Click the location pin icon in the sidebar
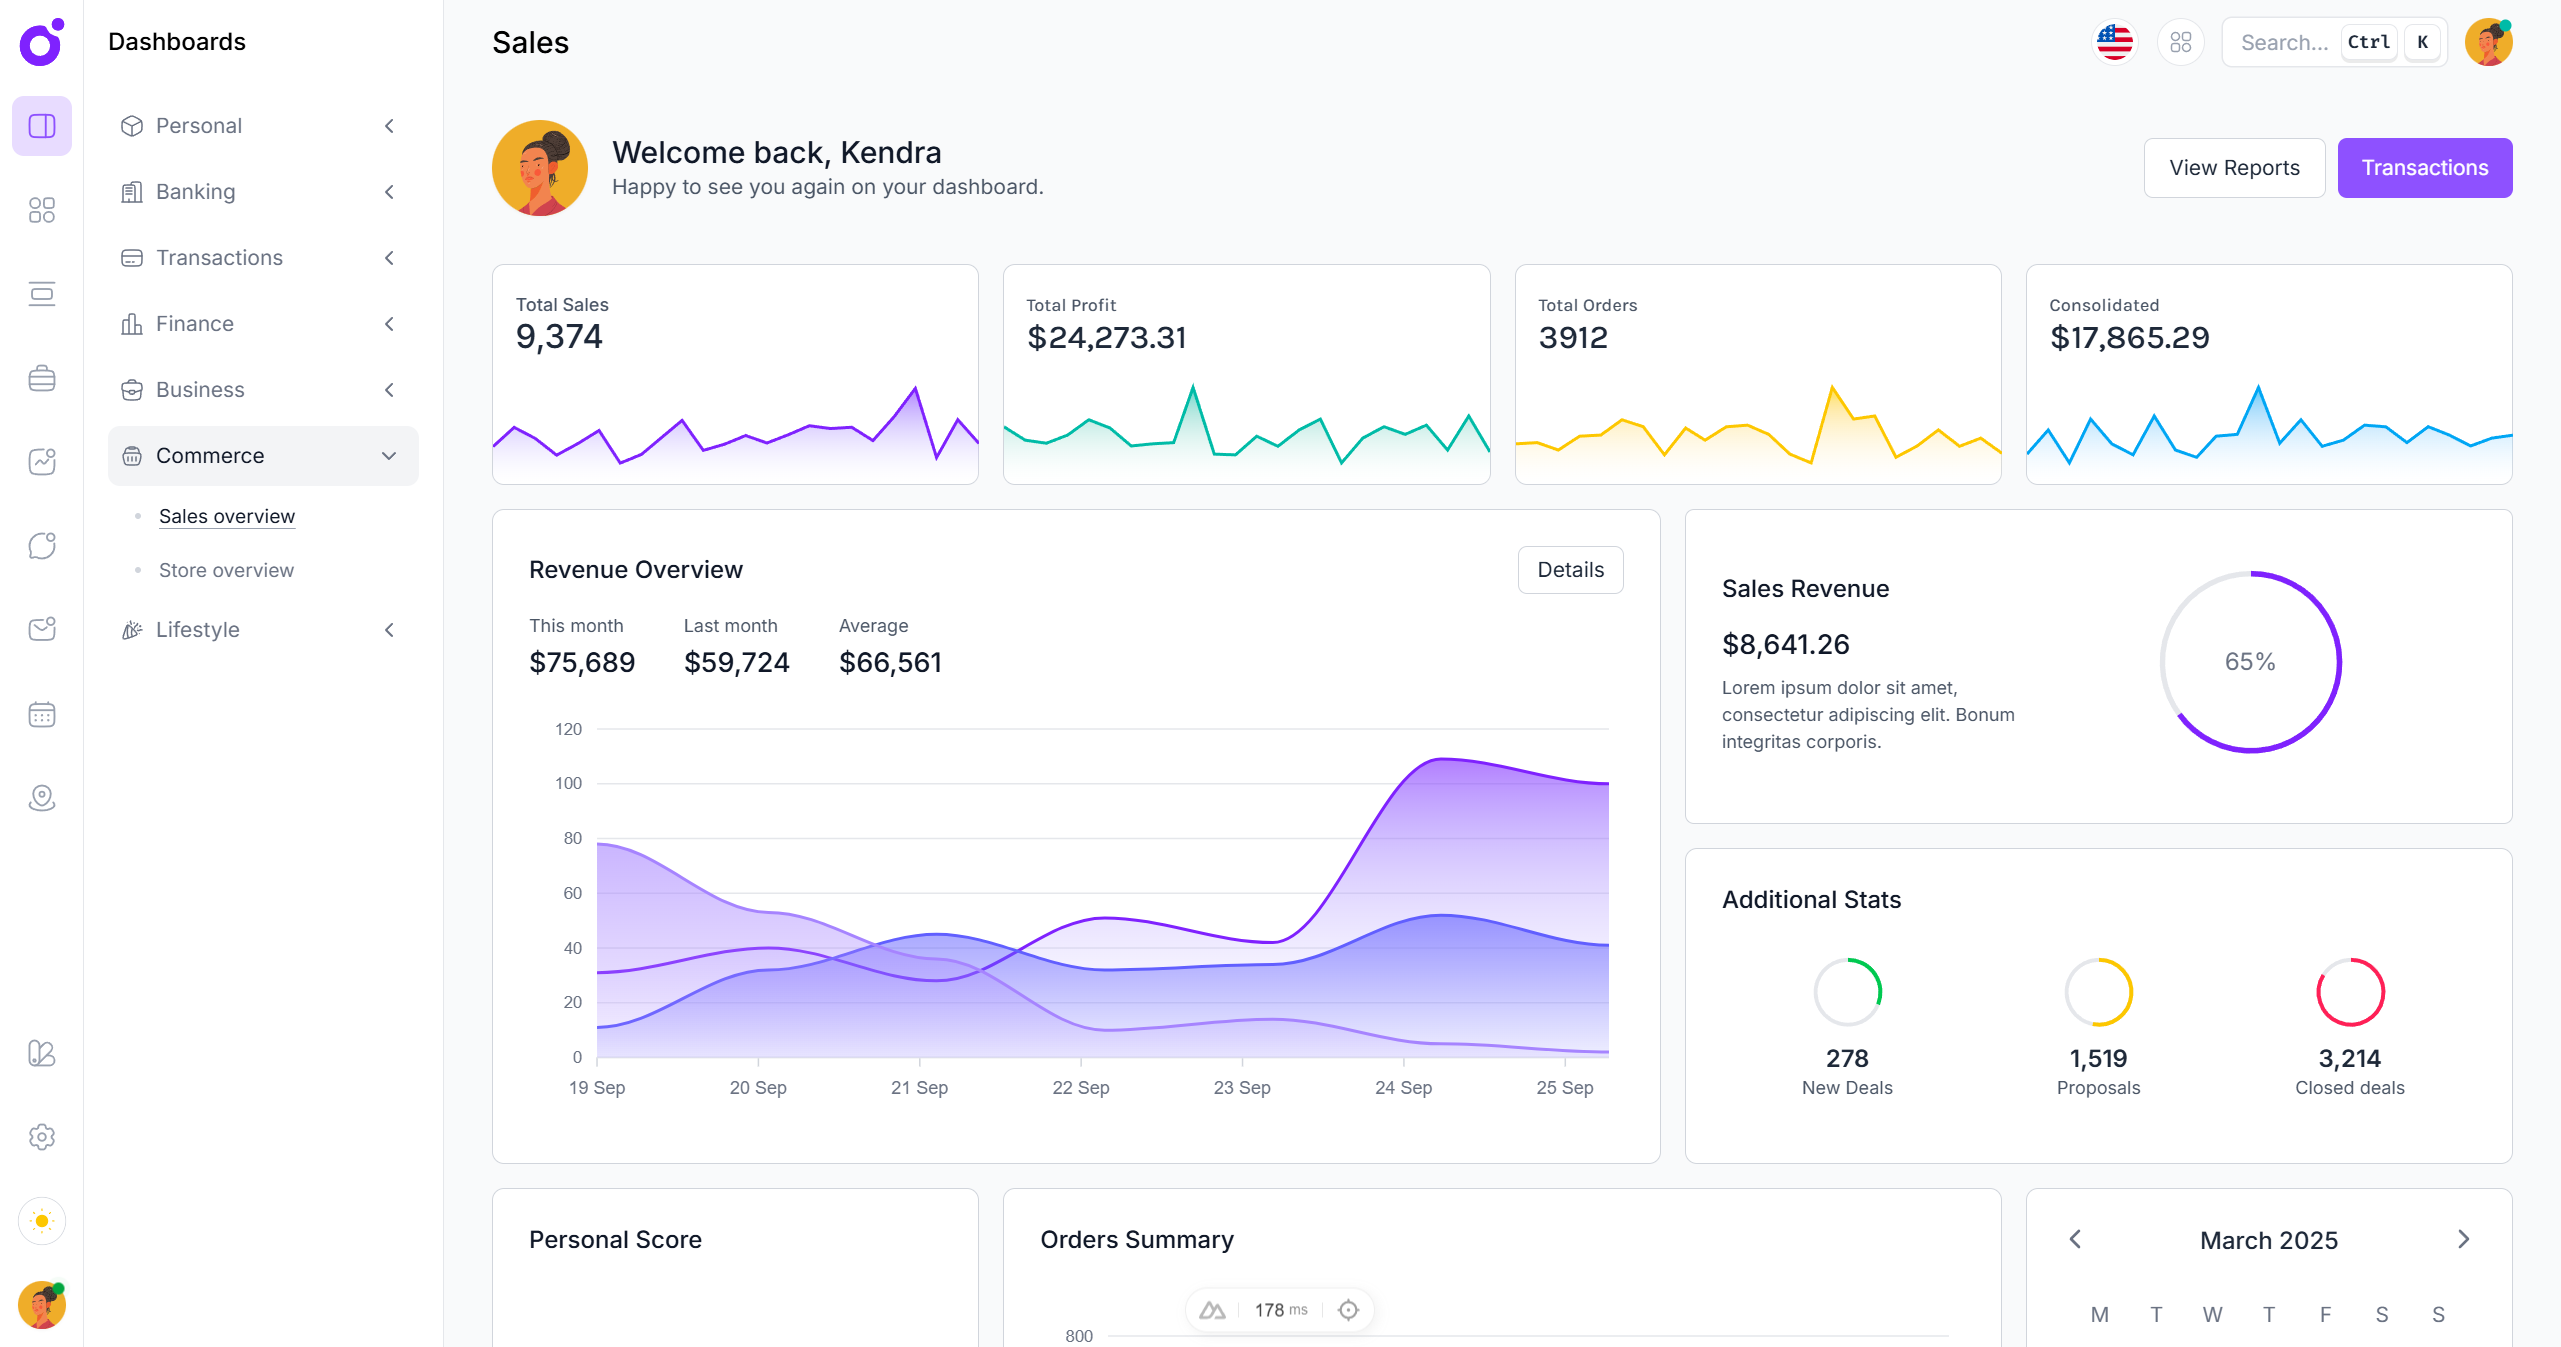The width and height of the screenshot is (2561, 1347). click(x=41, y=797)
